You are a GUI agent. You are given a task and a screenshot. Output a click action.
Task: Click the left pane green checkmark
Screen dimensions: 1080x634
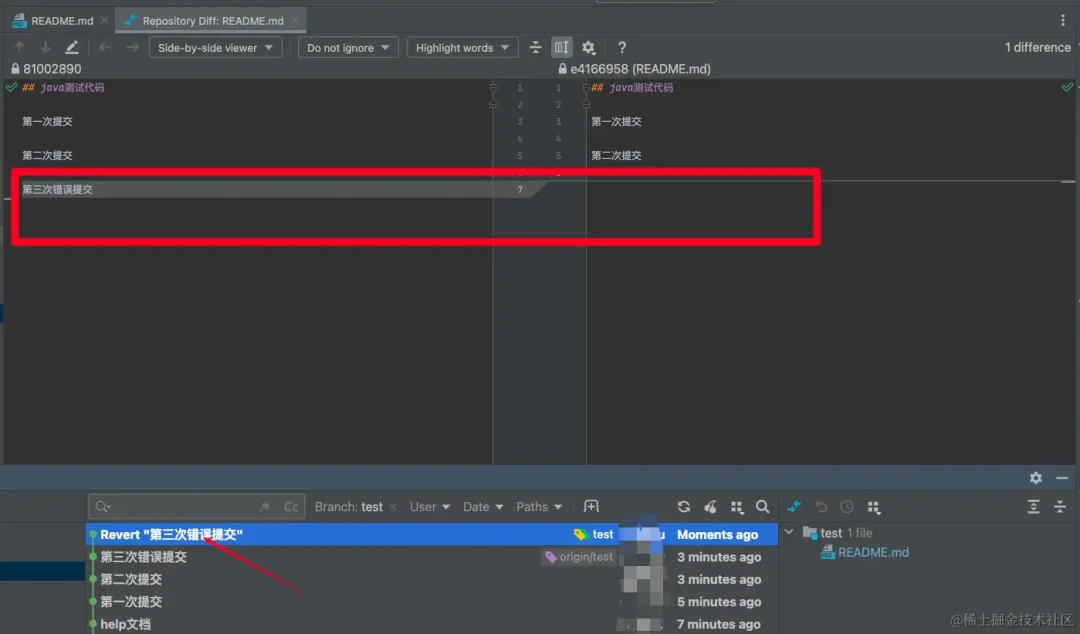[x=11, y=88]
